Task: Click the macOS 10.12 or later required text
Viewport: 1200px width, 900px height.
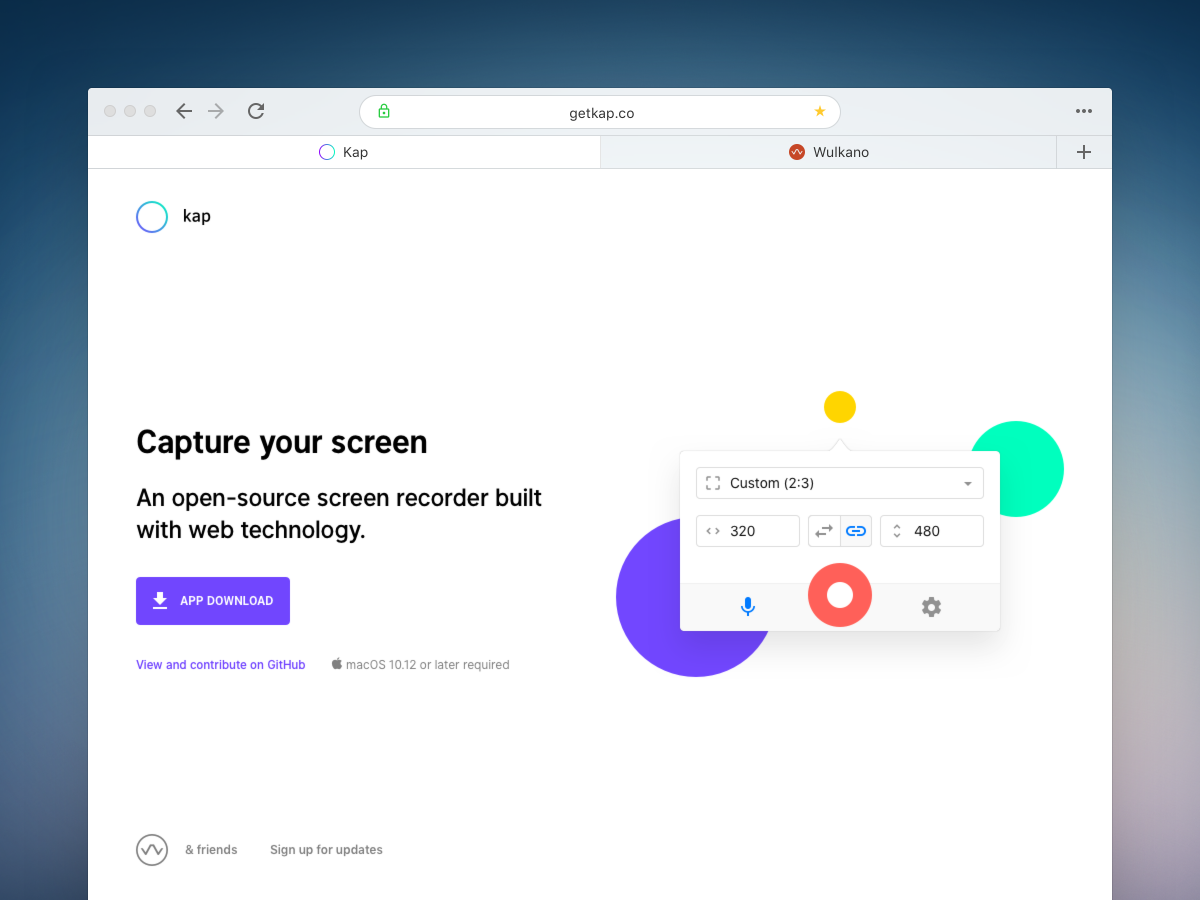Action: [x=428, y=665]
